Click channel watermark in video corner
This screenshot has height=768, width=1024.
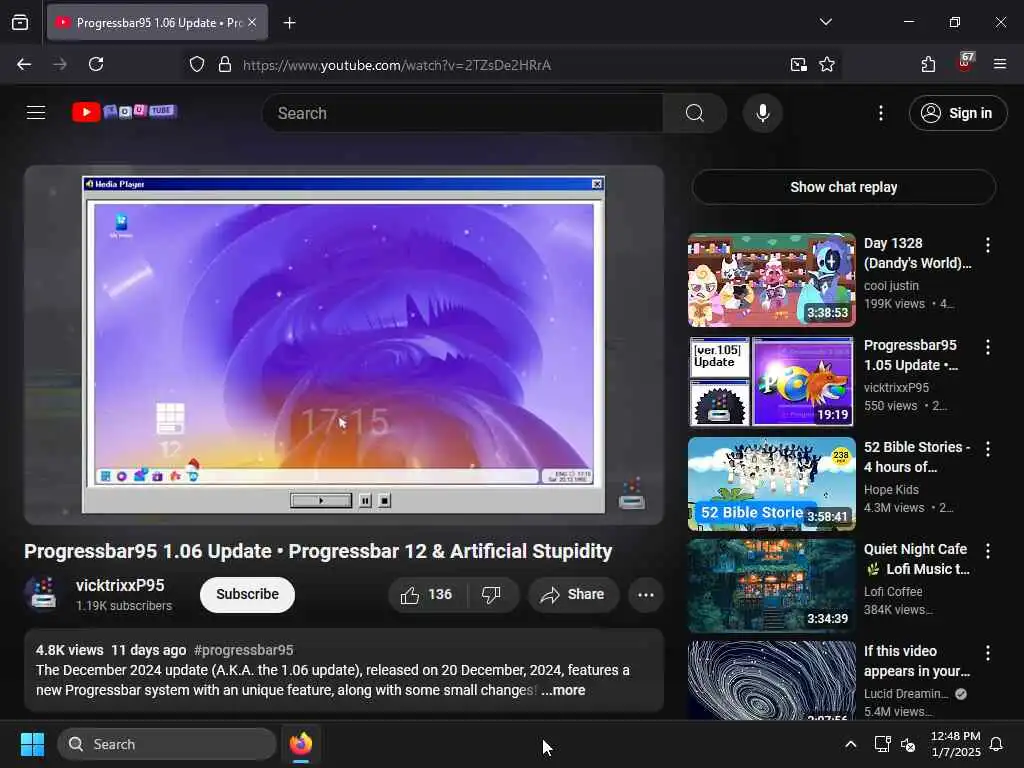(x=632, y=494)
